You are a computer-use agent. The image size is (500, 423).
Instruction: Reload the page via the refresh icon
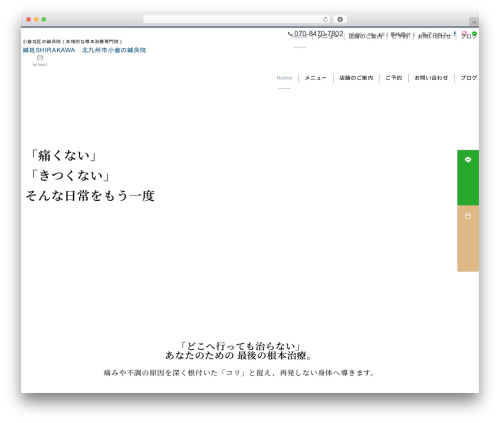(x=325, y=20)
